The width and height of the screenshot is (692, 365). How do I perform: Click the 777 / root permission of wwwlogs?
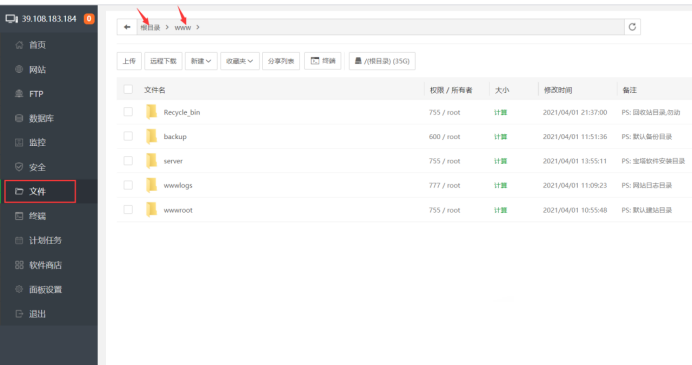[x=444, y=185]
